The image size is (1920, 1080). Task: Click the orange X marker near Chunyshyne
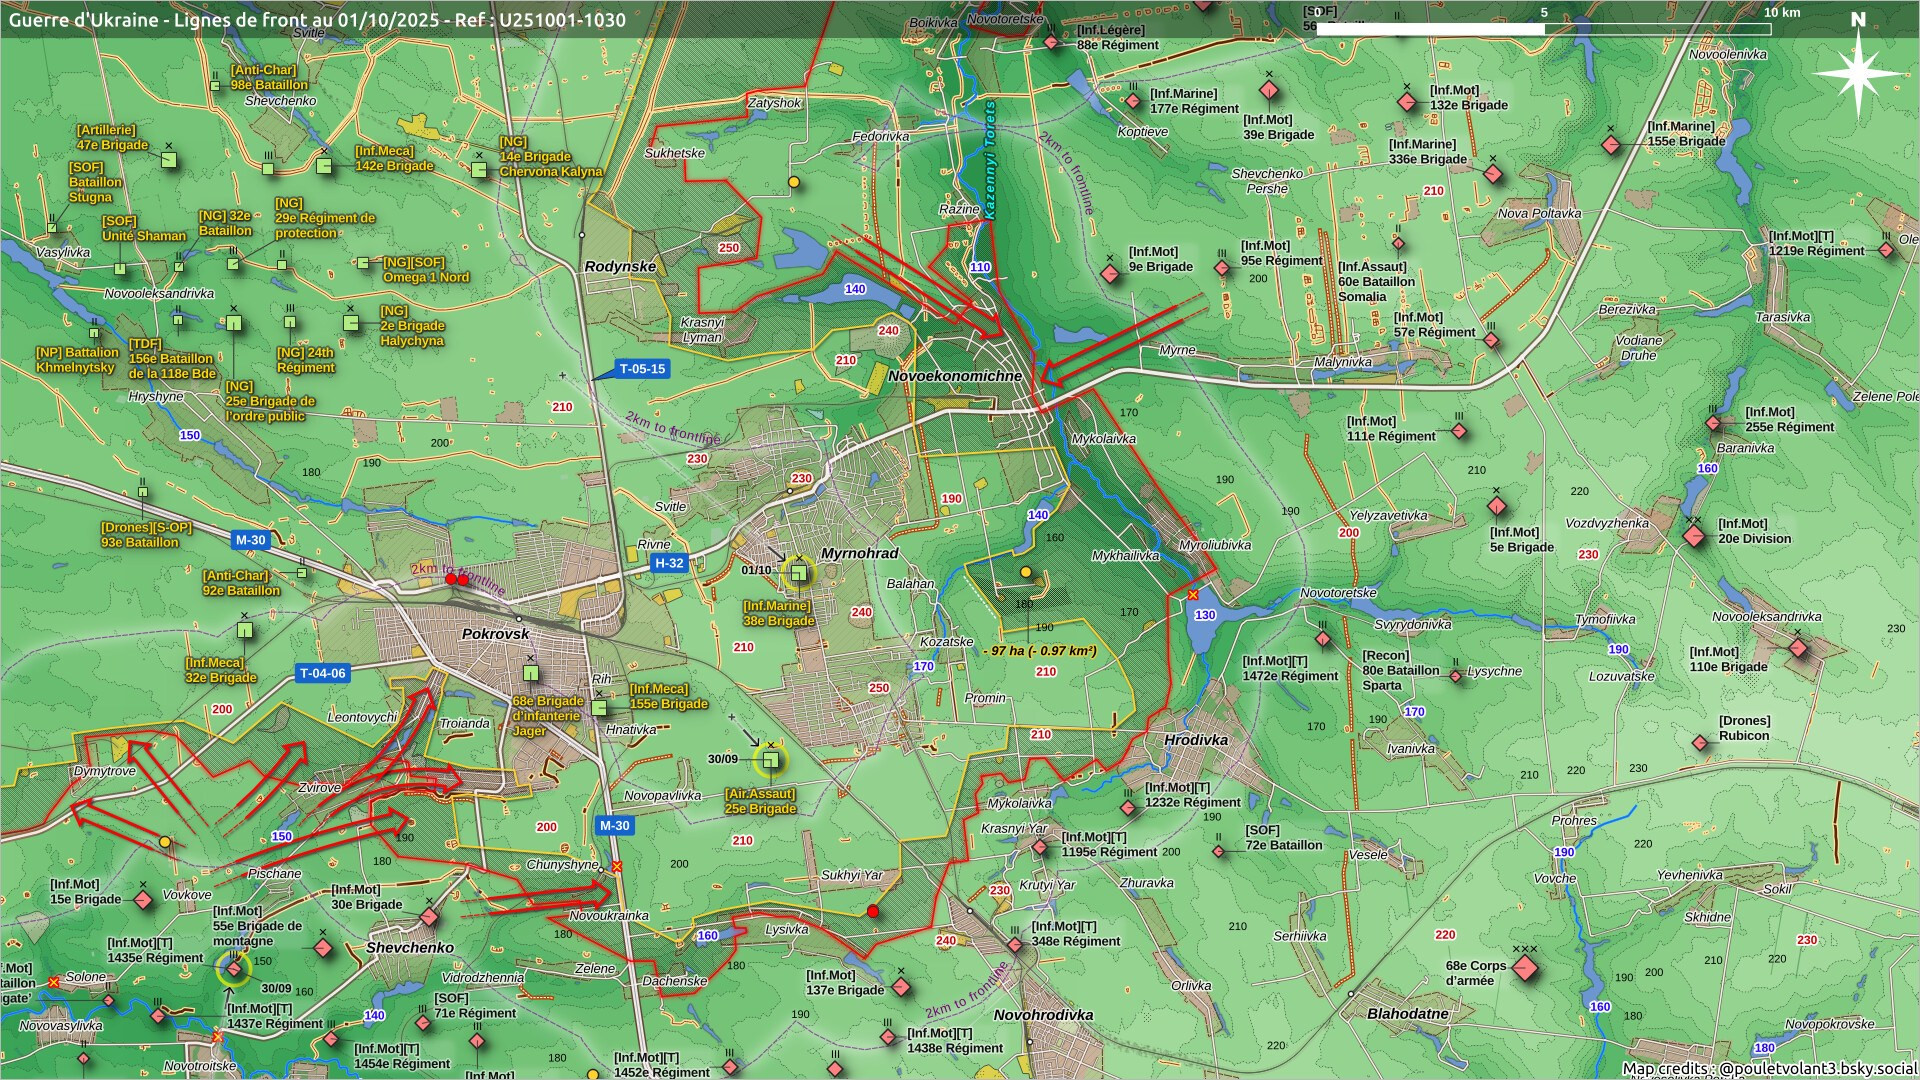coord(617,866)
